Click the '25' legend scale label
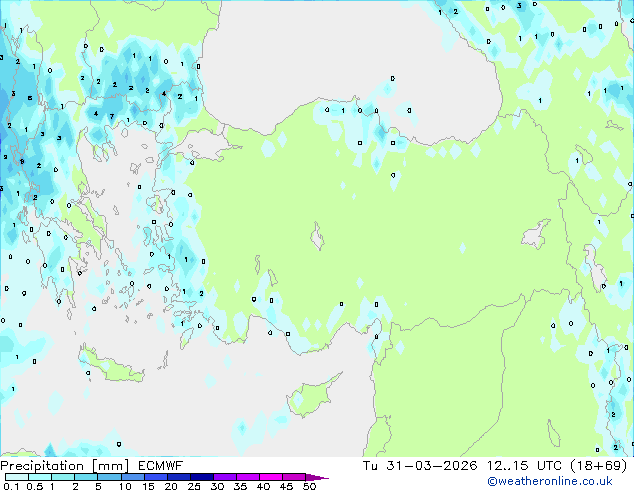The height and width of the screenshot is (490, 634). pos(194,486)
